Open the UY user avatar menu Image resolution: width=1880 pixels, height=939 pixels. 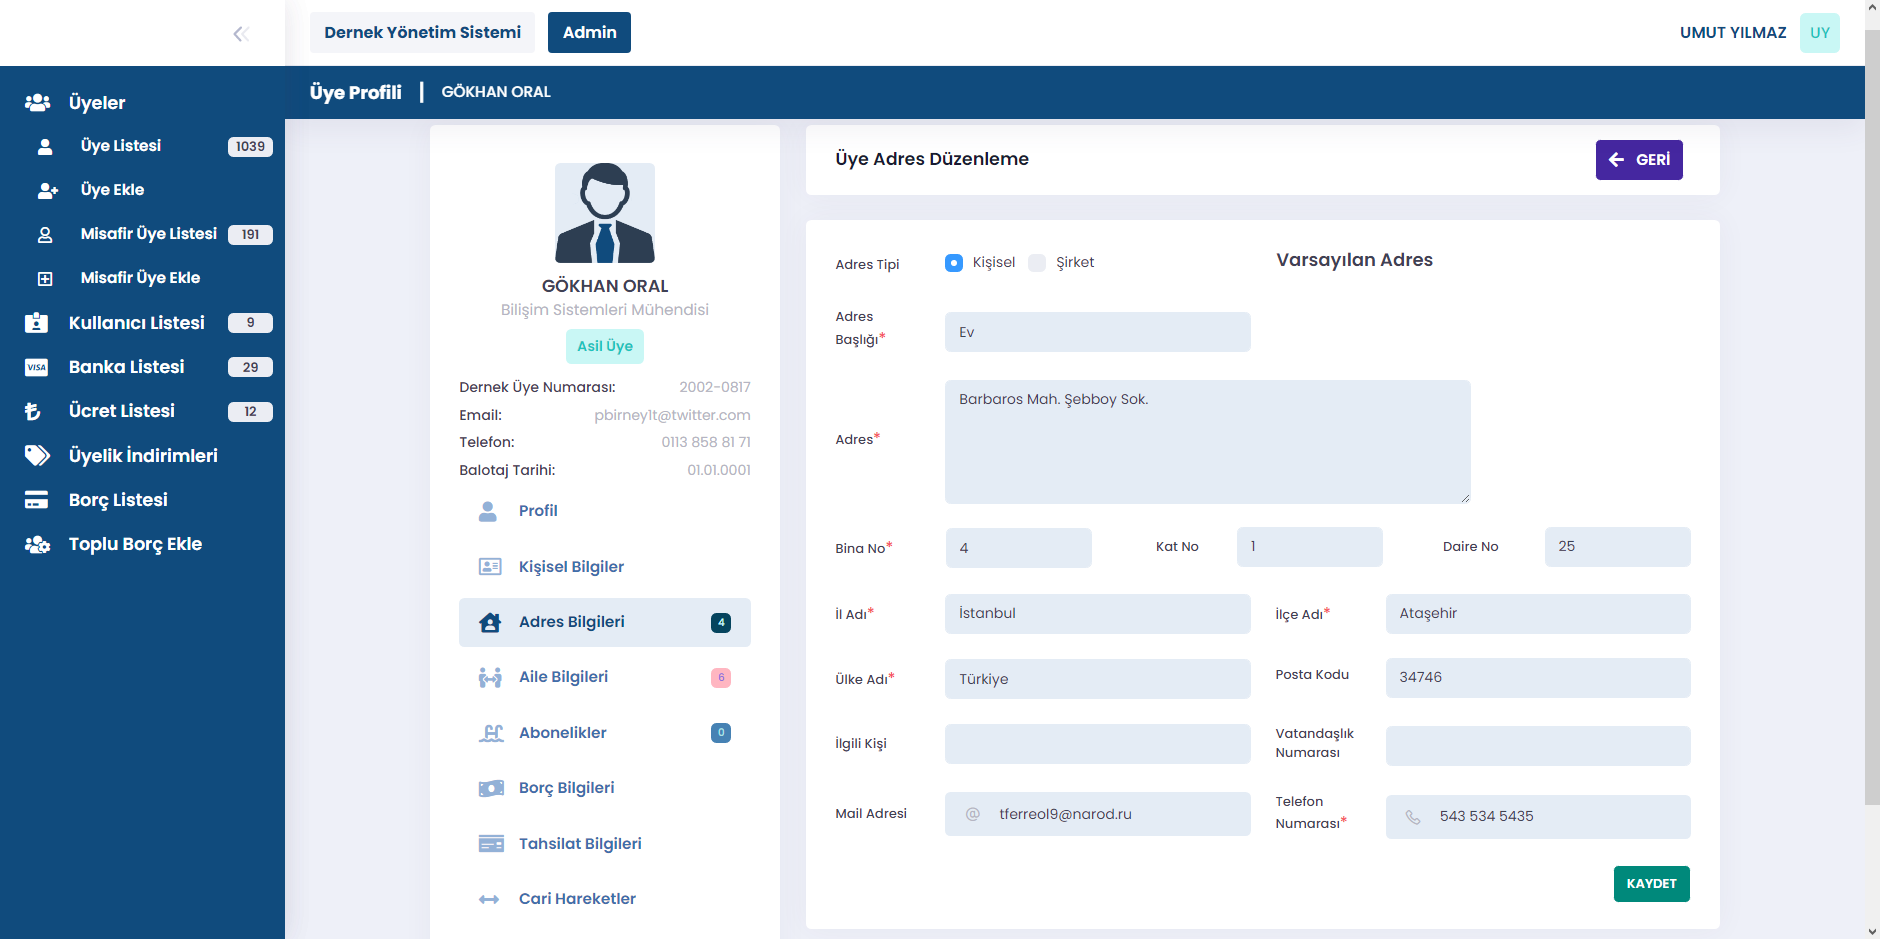[x=1819, y=33]
